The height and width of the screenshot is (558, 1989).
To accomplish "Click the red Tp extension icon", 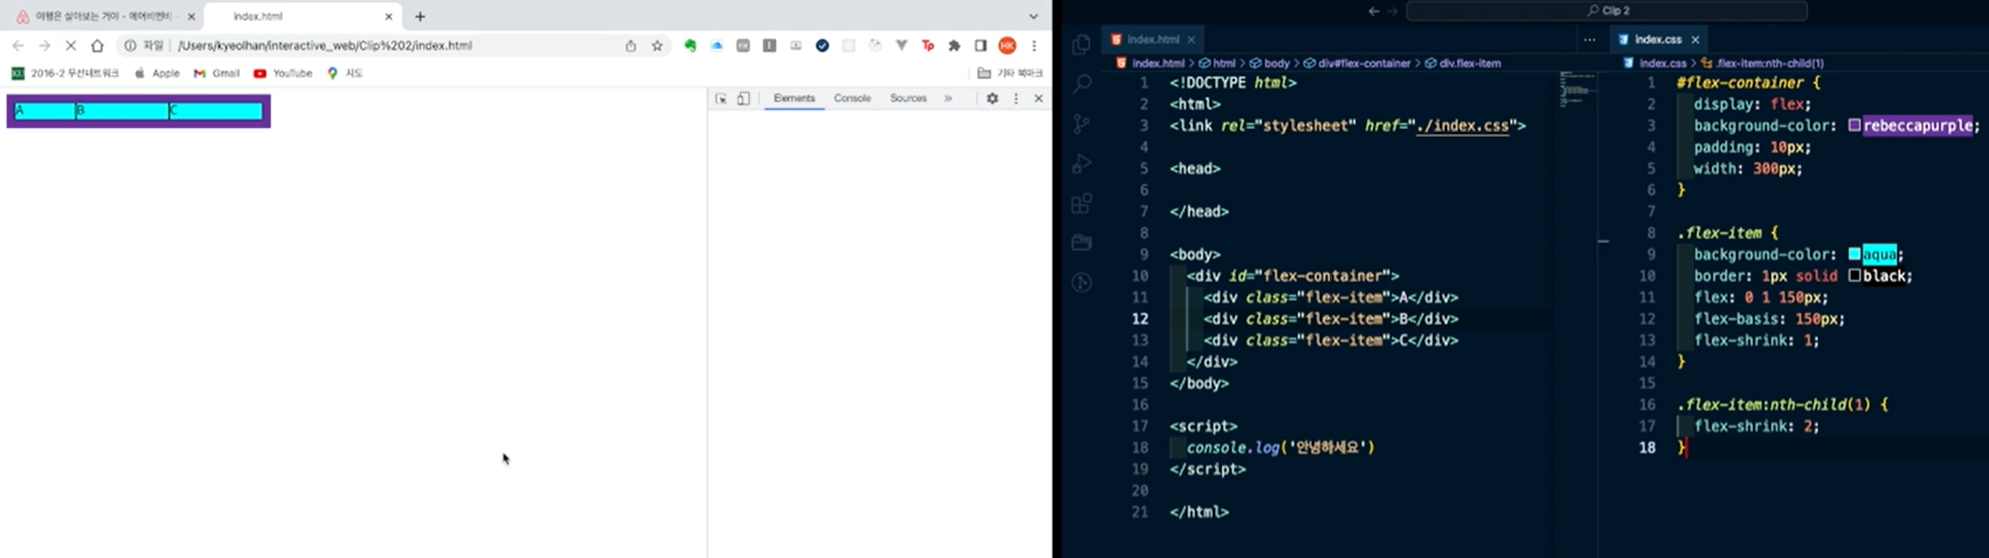I will [928, 45].
